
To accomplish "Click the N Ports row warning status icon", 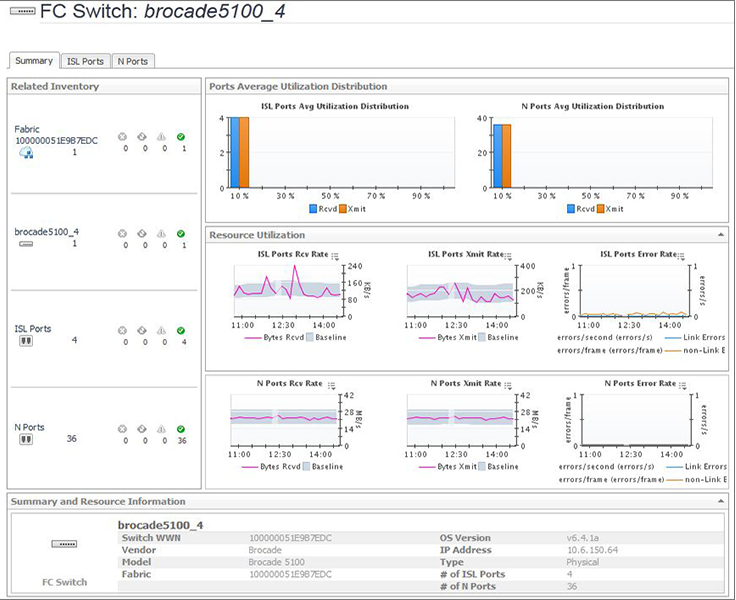I will coord(161,429).
